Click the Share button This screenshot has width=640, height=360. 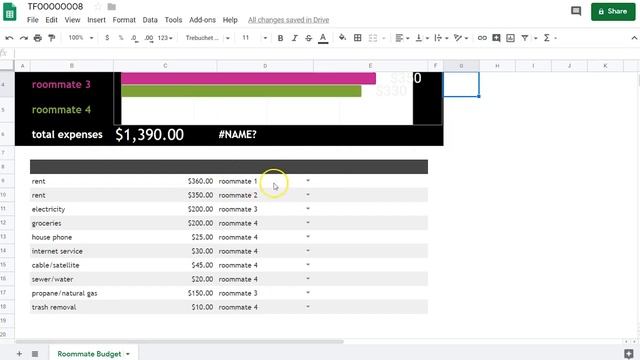613,11
